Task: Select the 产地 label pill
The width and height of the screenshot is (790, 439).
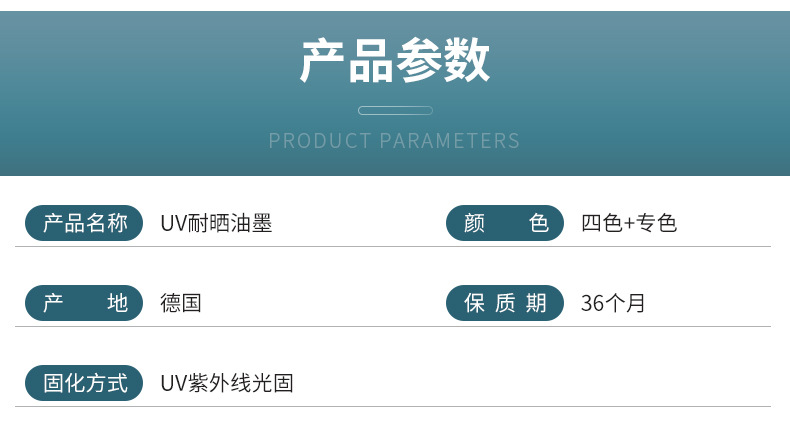Action: (x=86, y=303)
